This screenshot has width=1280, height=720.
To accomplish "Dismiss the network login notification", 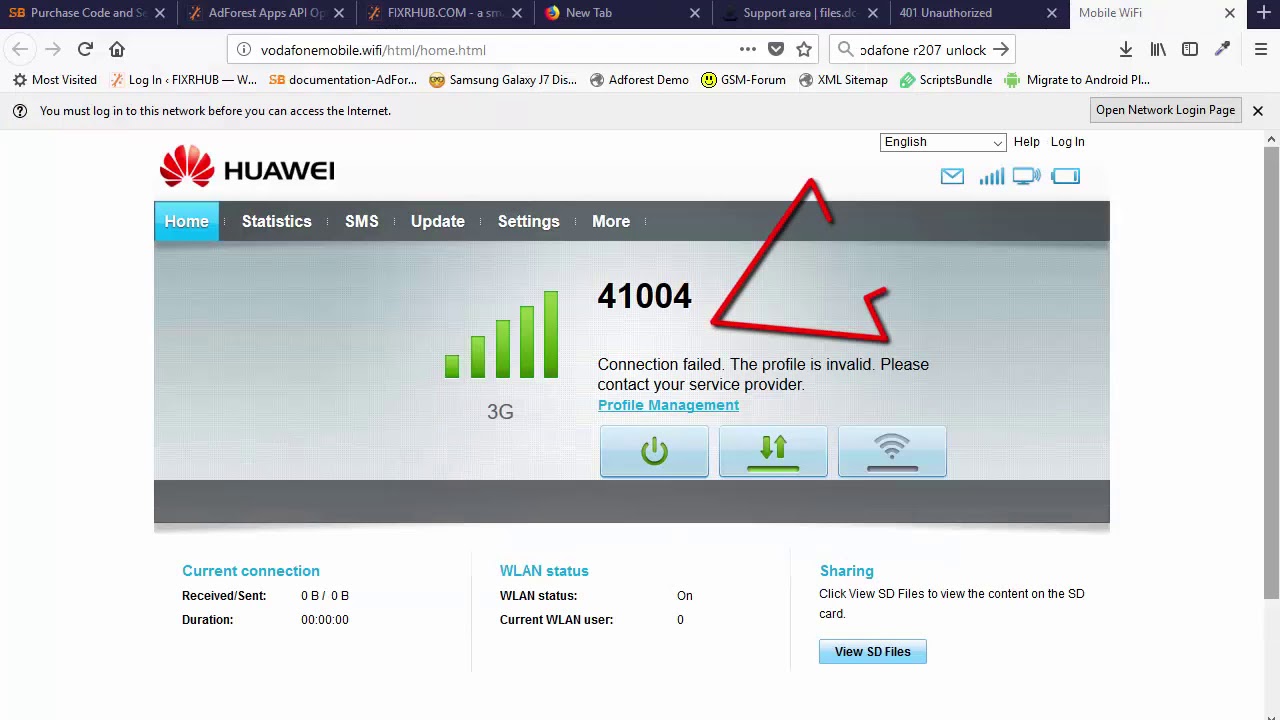I will (1258, 111).
